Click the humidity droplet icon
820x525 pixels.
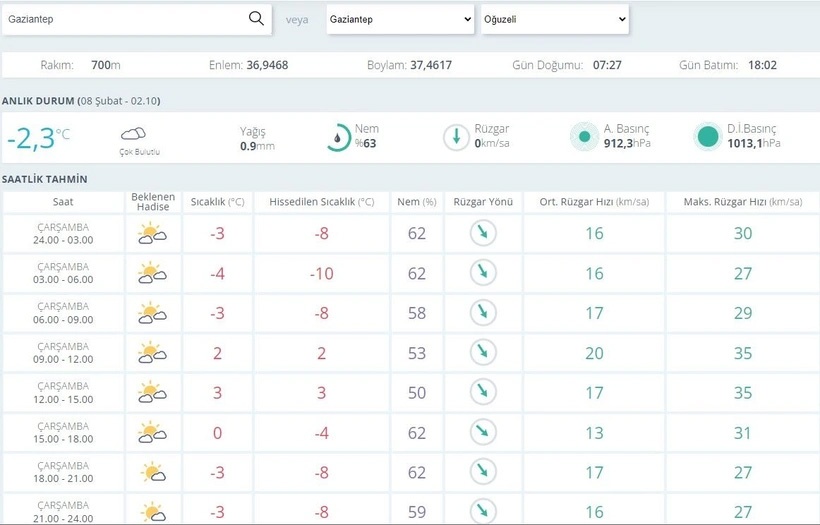pos(338,137)
